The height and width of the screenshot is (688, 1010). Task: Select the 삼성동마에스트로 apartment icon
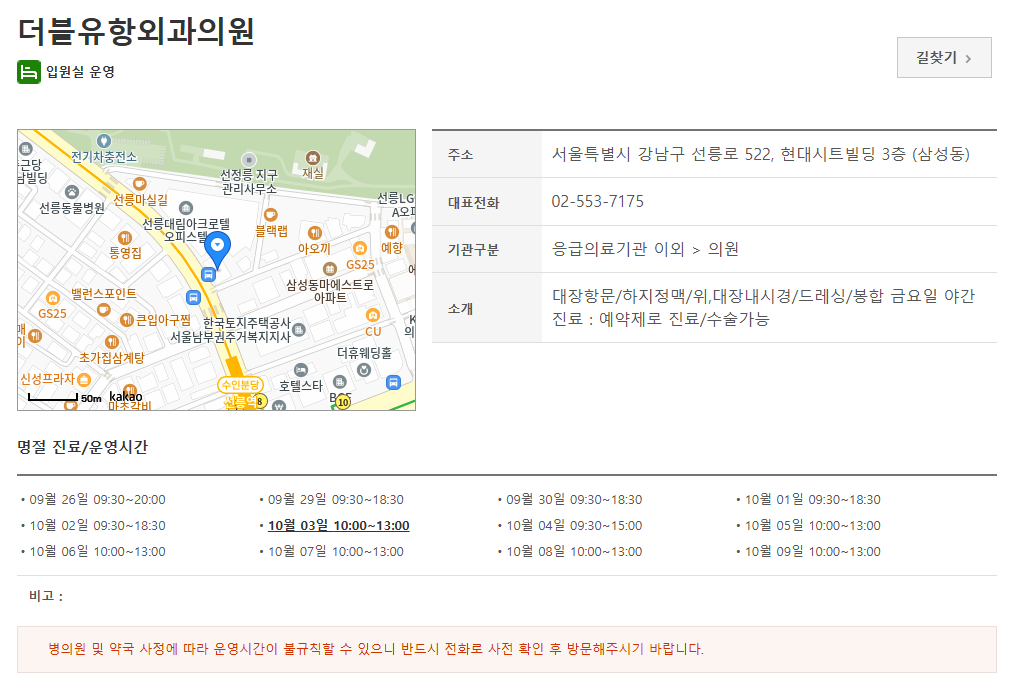(x=330, y=269)
